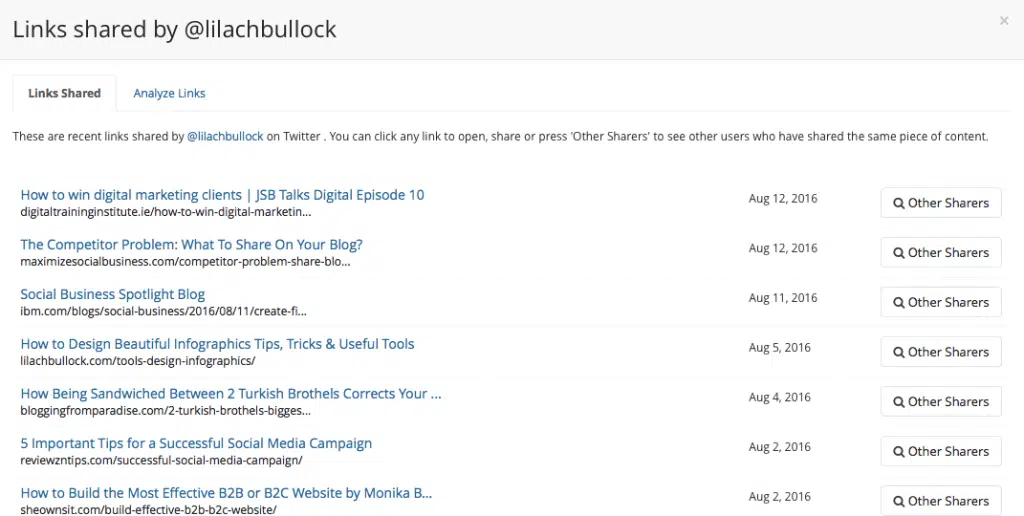This screenshot has width=1024, height=516.
Task: Click Other Sharers for Social Media Campaign row
Action: click(941, 451)
